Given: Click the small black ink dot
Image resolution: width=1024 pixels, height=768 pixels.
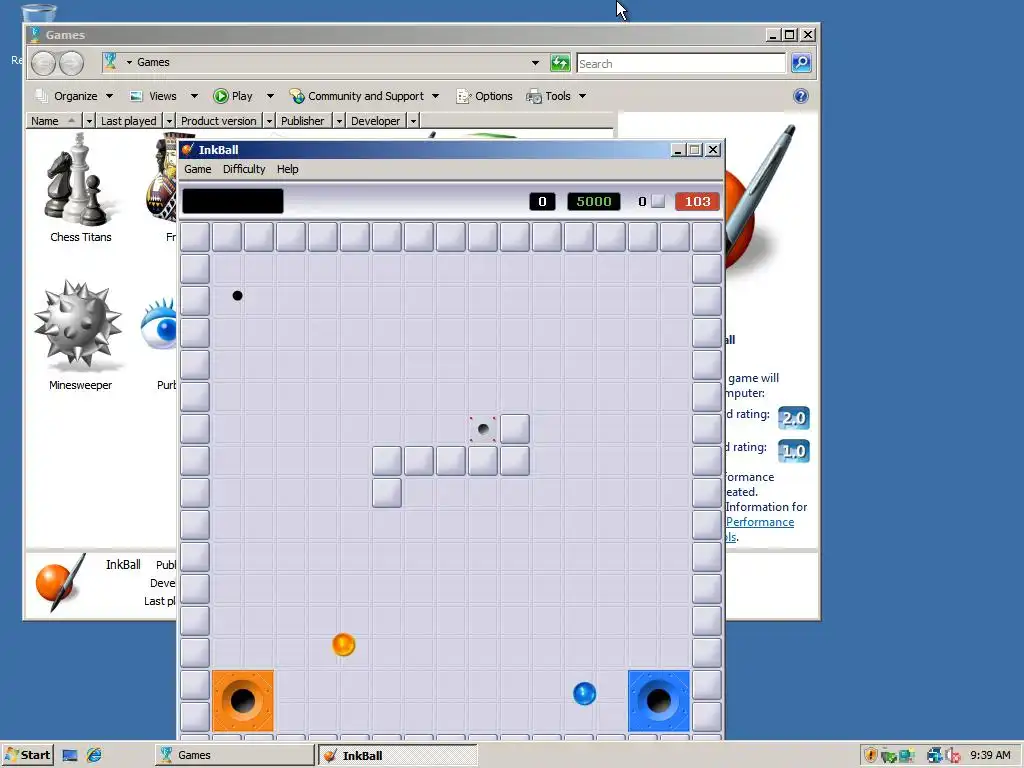Looking at the screenshot, I should pyautogui.click(x=237, y=296).
